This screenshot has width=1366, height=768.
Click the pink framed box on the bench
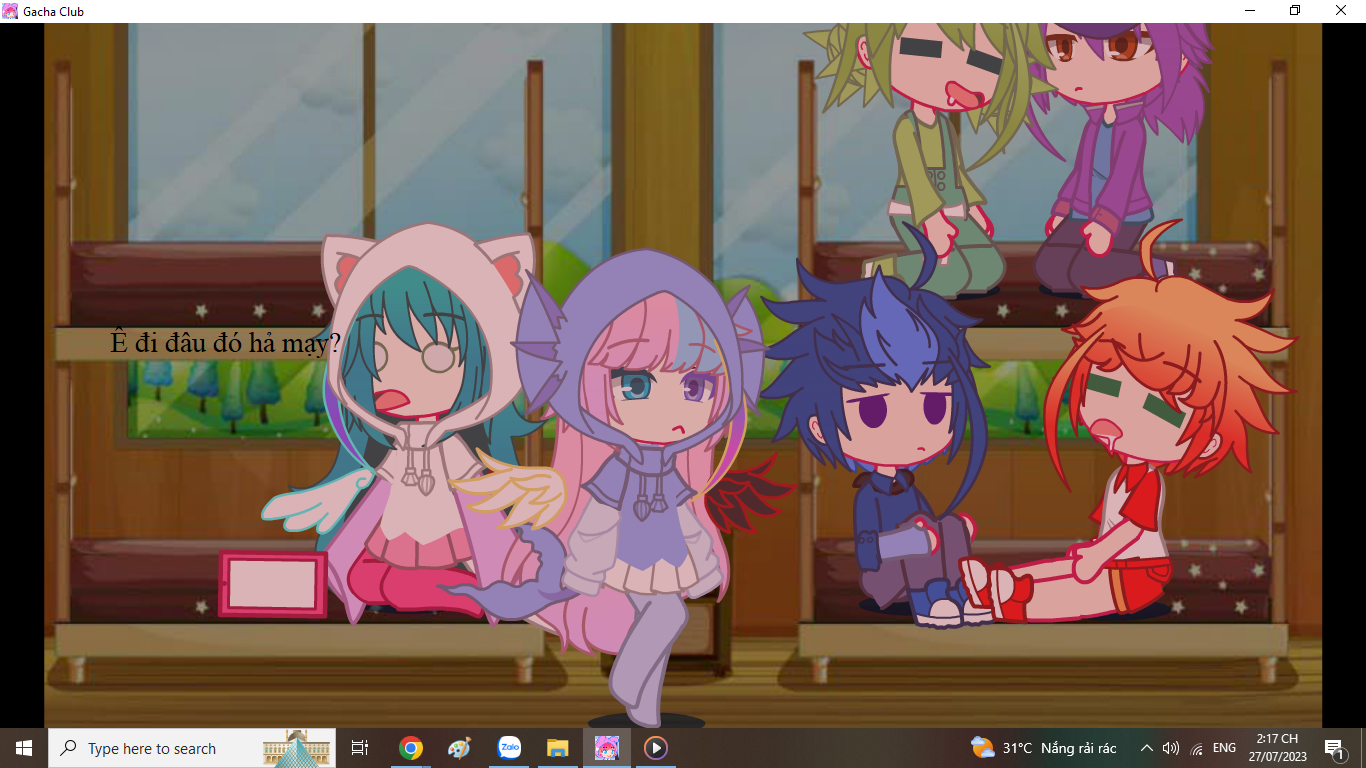[x=273, y=583]
